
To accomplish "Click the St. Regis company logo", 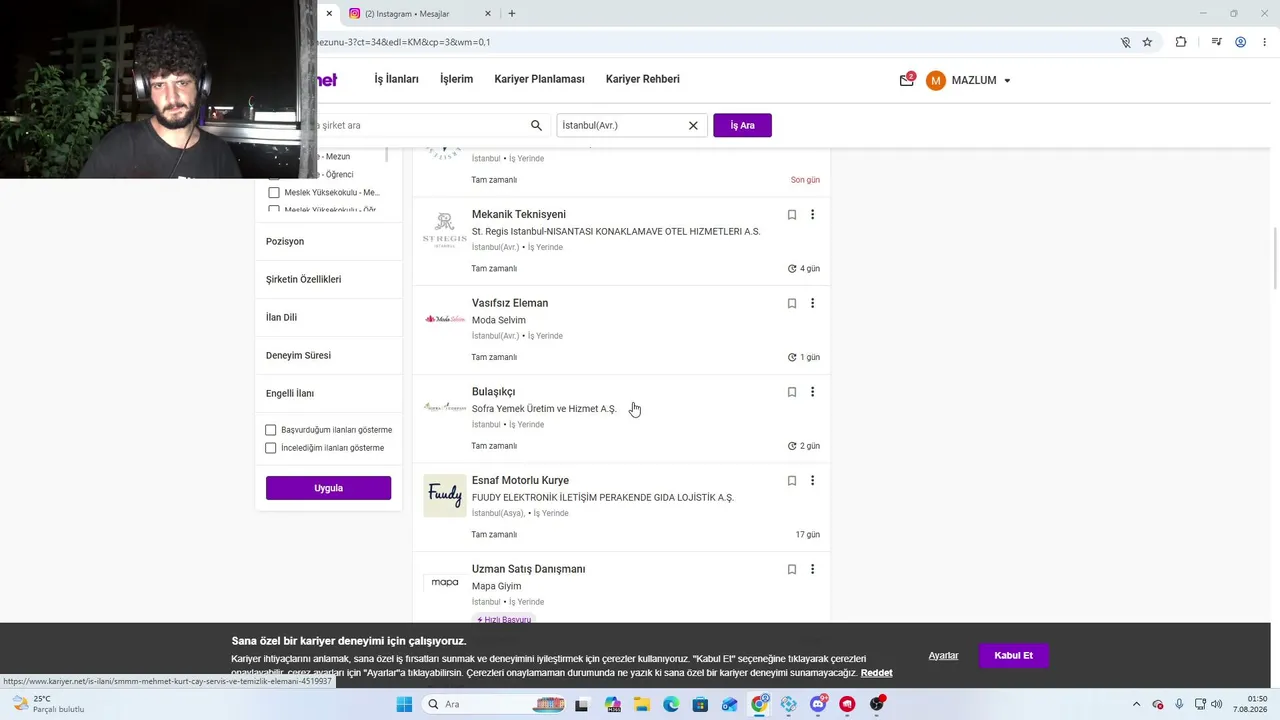I will [445, 230].
